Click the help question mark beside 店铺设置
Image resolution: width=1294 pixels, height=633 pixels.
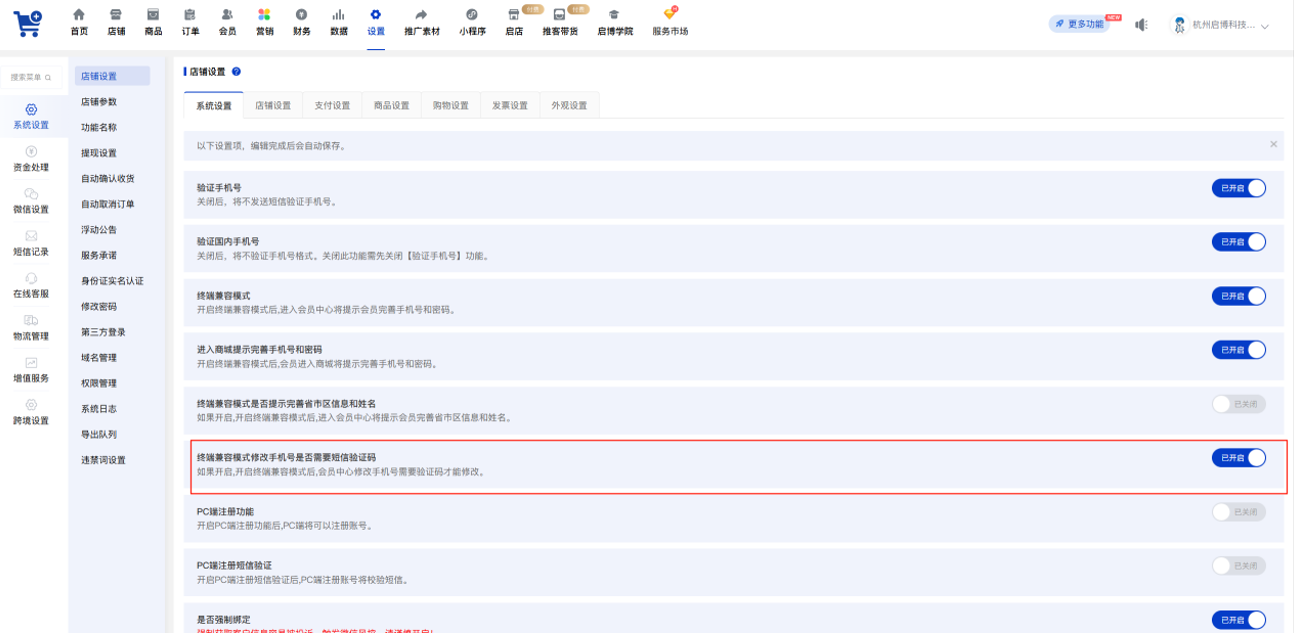[236, 72]
